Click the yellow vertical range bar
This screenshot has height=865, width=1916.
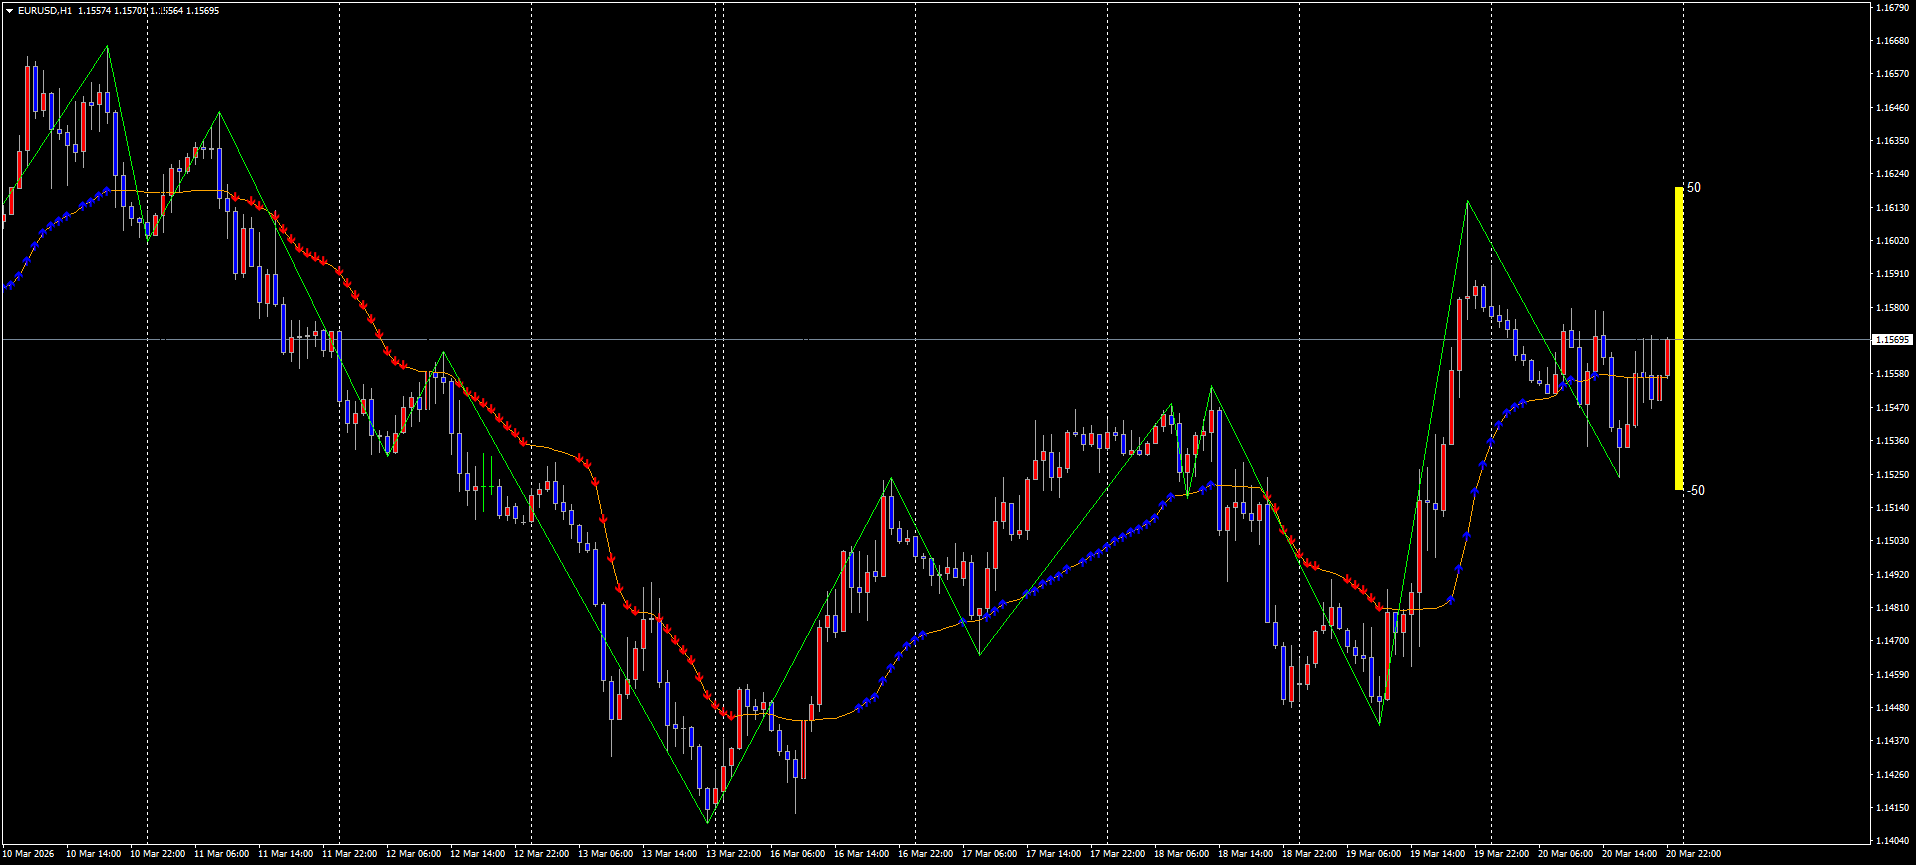1679,338
